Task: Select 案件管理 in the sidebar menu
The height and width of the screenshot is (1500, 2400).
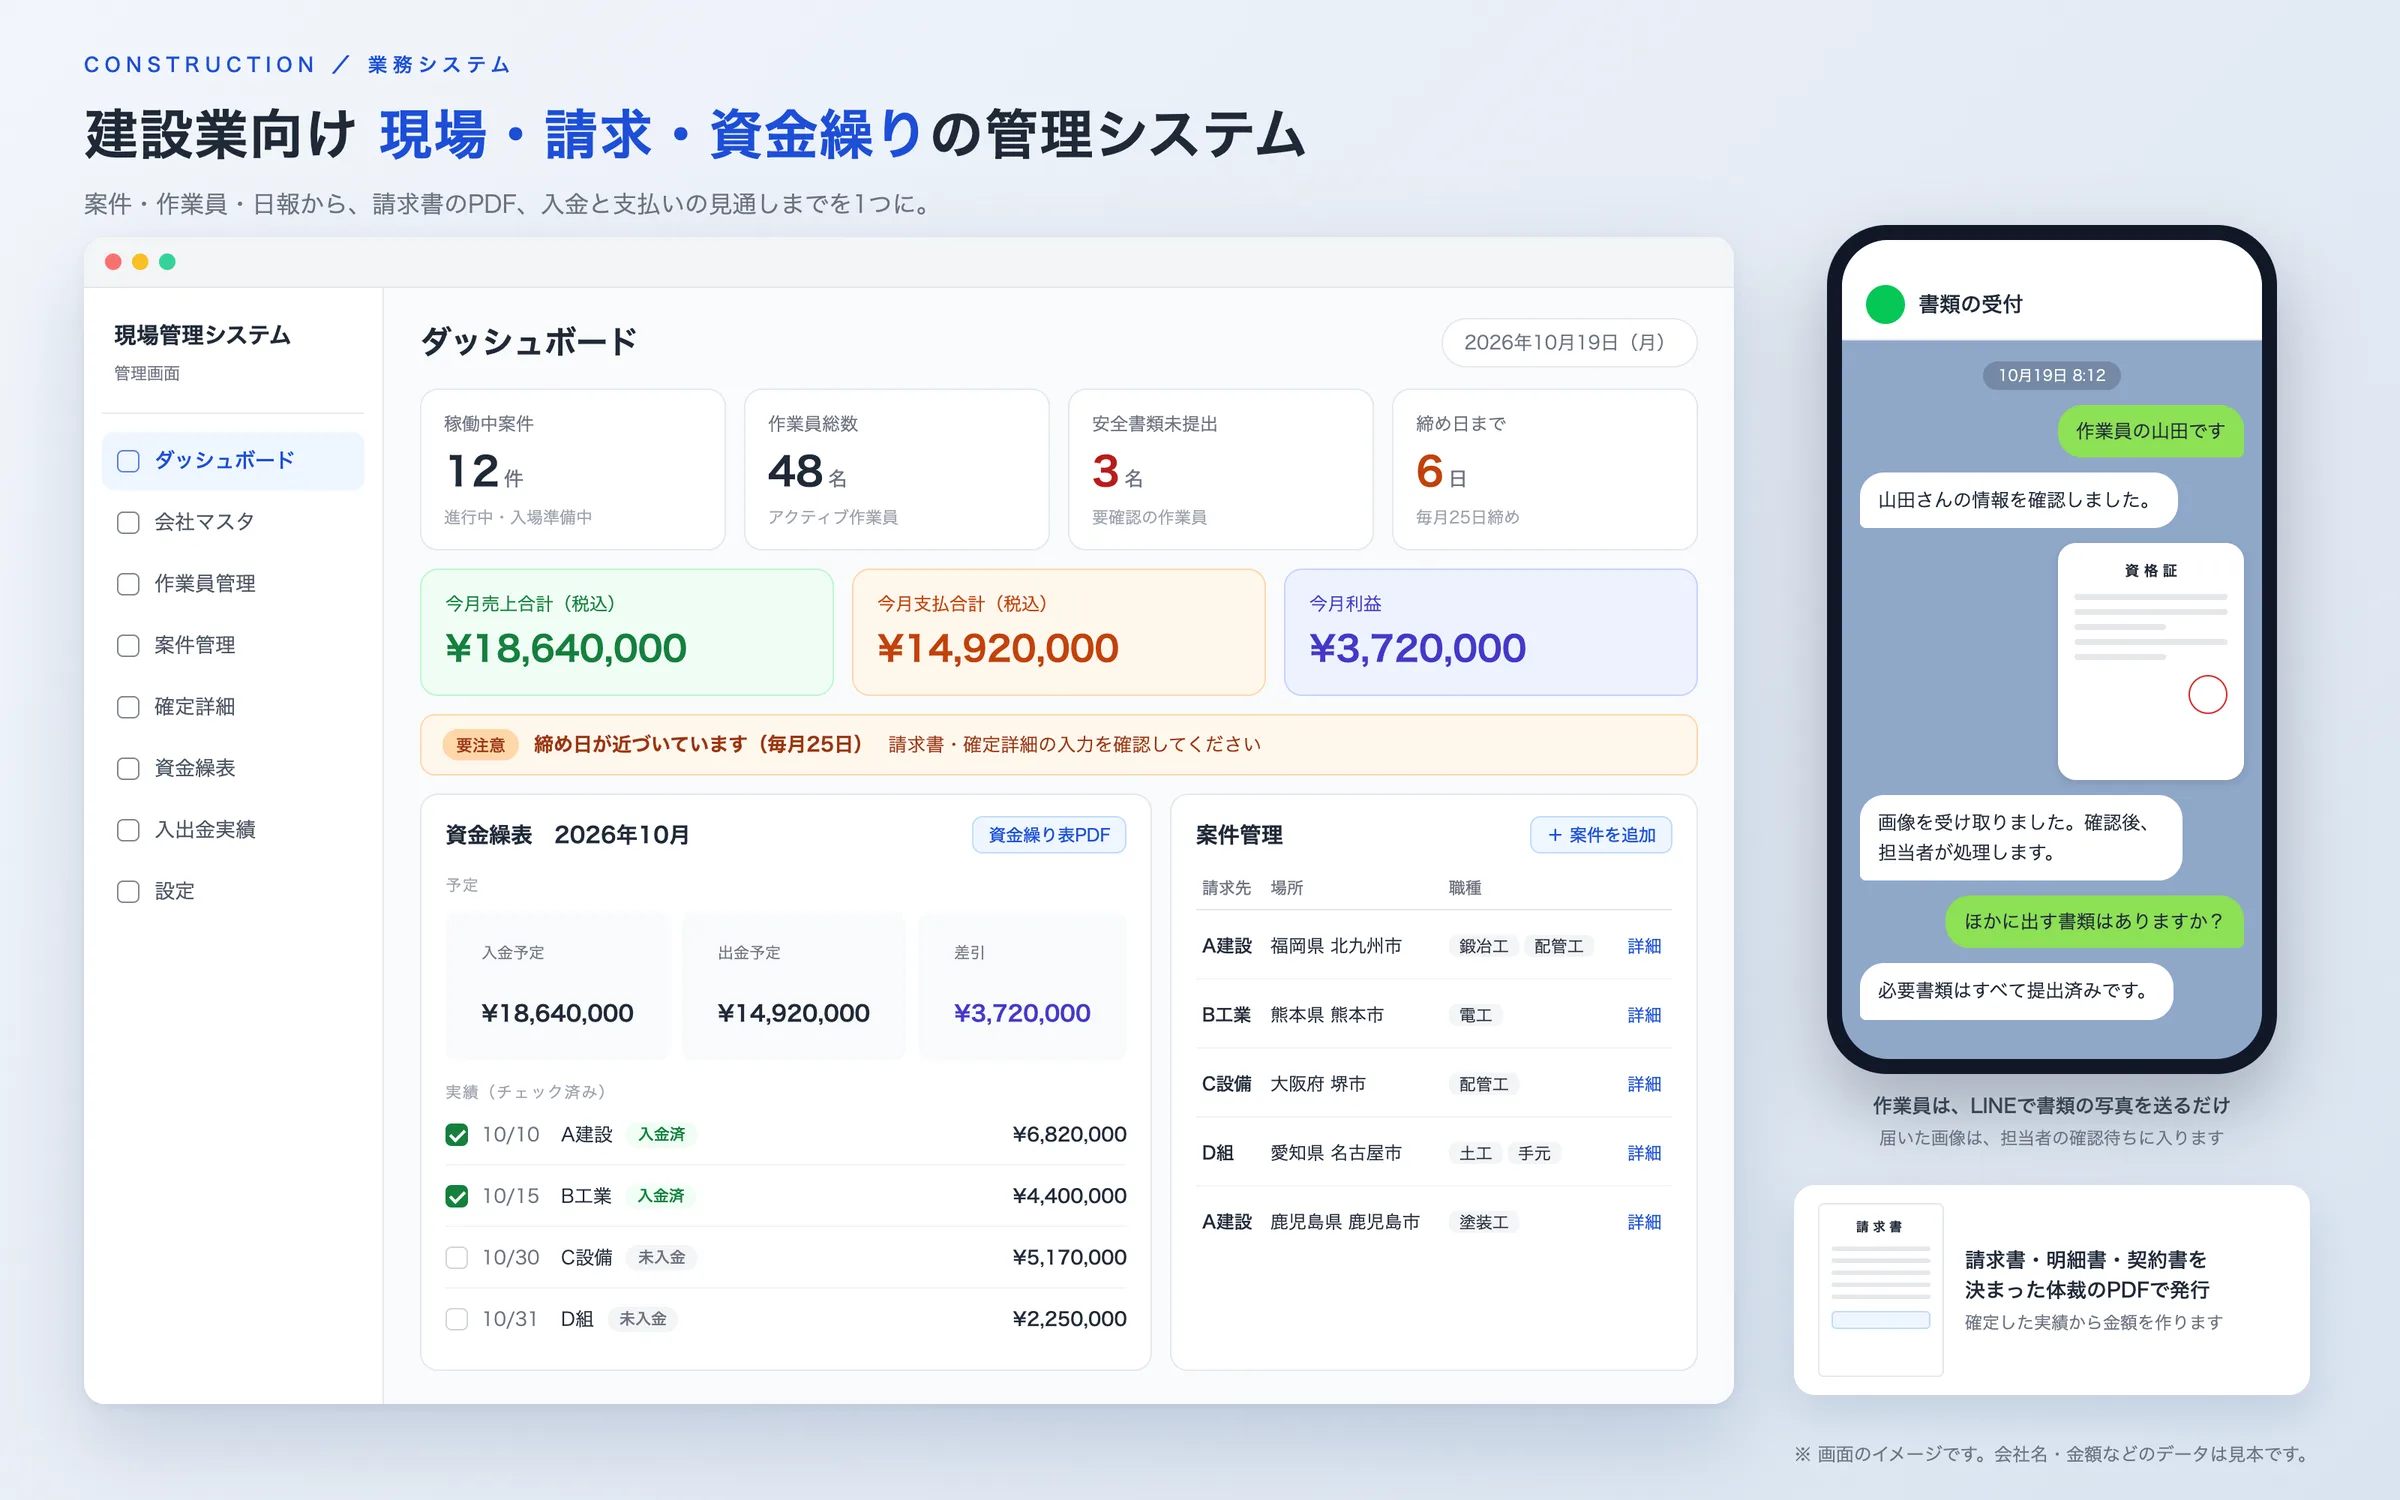Action: 233,646
